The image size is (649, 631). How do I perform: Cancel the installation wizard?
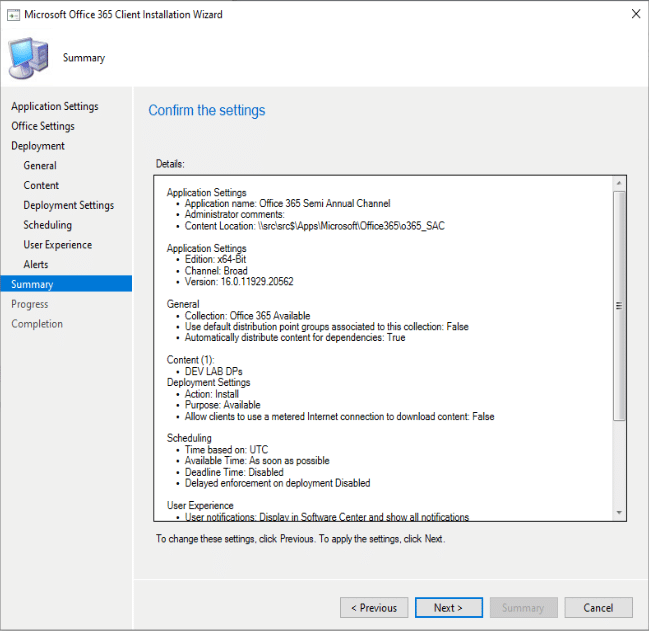[x=598, y=607]
